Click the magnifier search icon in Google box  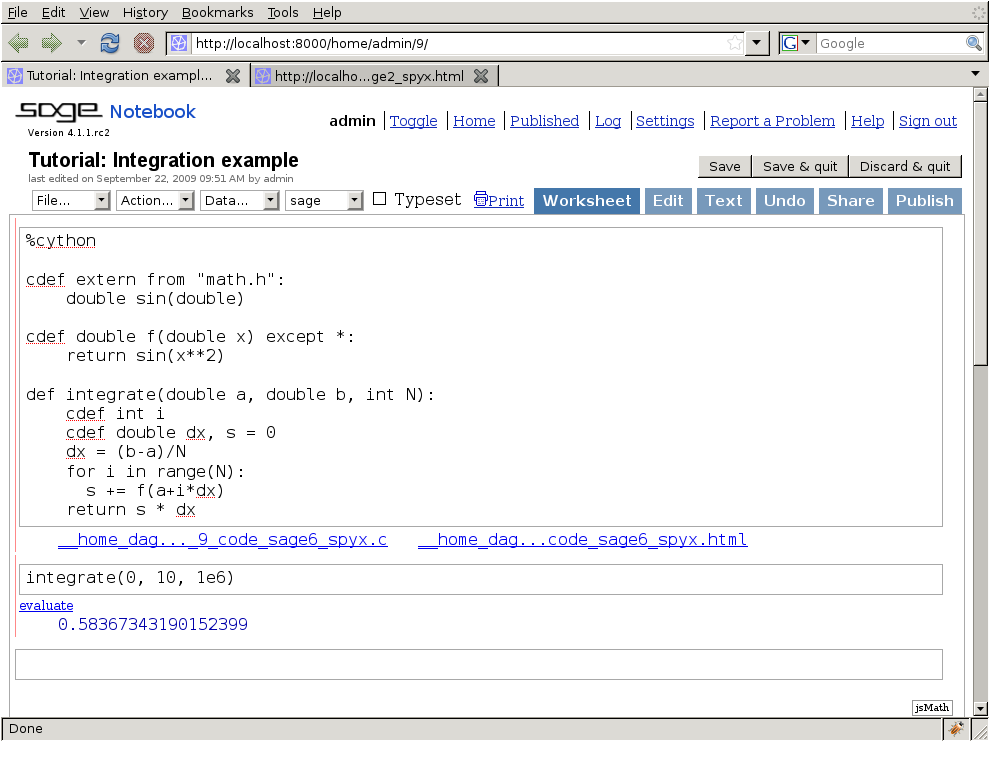[973, 43]
